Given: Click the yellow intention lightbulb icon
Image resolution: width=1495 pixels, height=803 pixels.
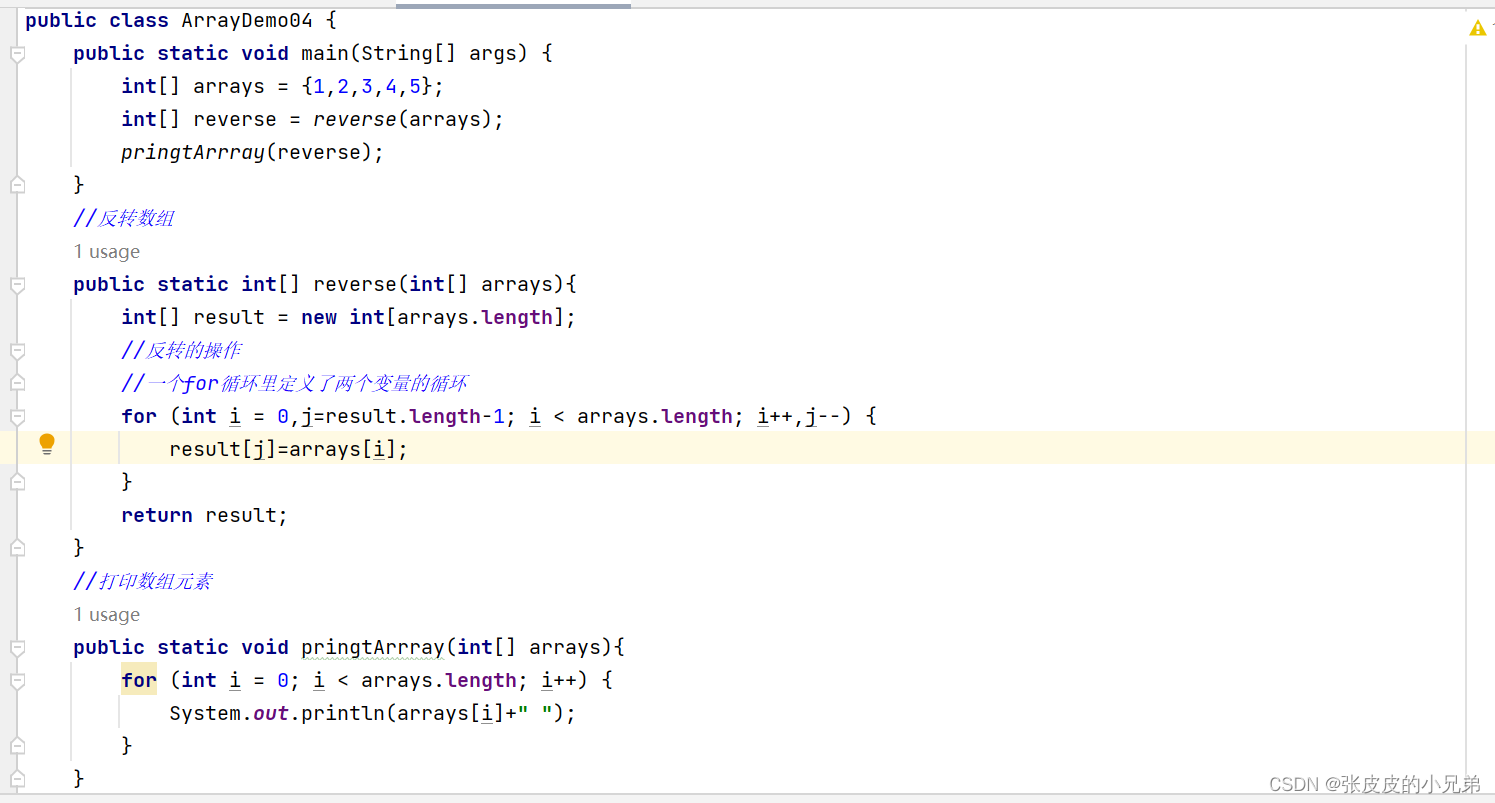Looking at the screenshot, I should 47,445.
